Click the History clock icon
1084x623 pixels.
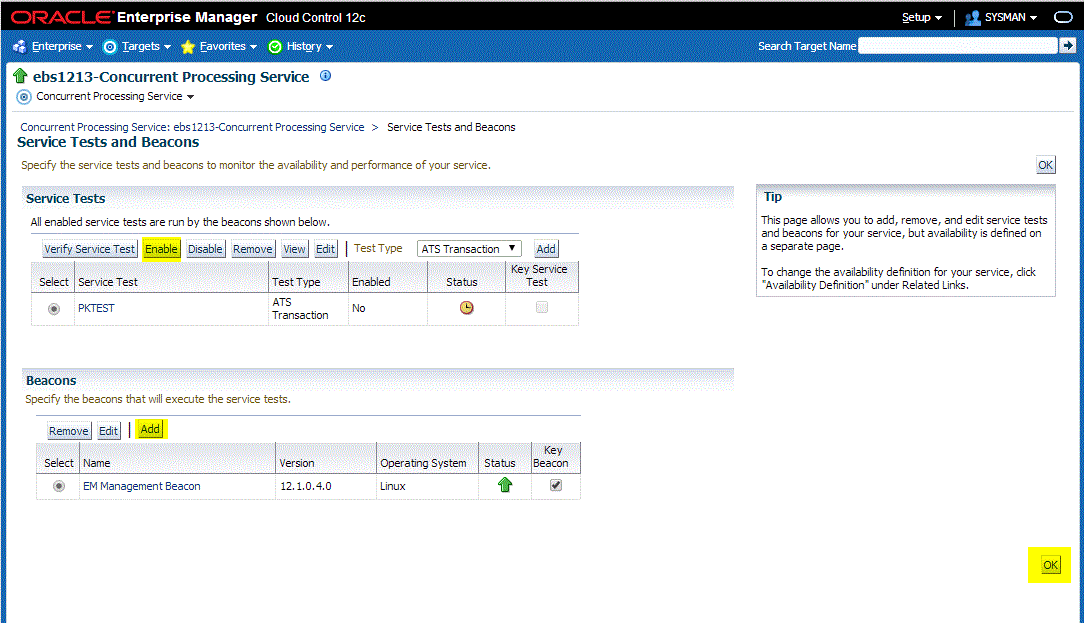point(275,46)
